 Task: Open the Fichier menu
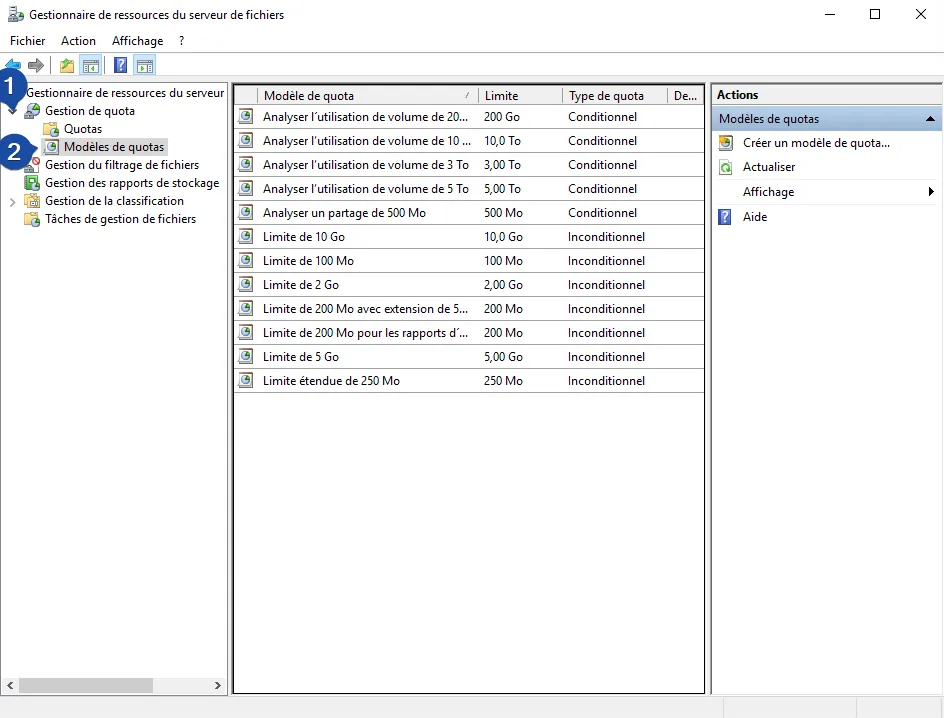pyautogui.click(x=27, y=41)
